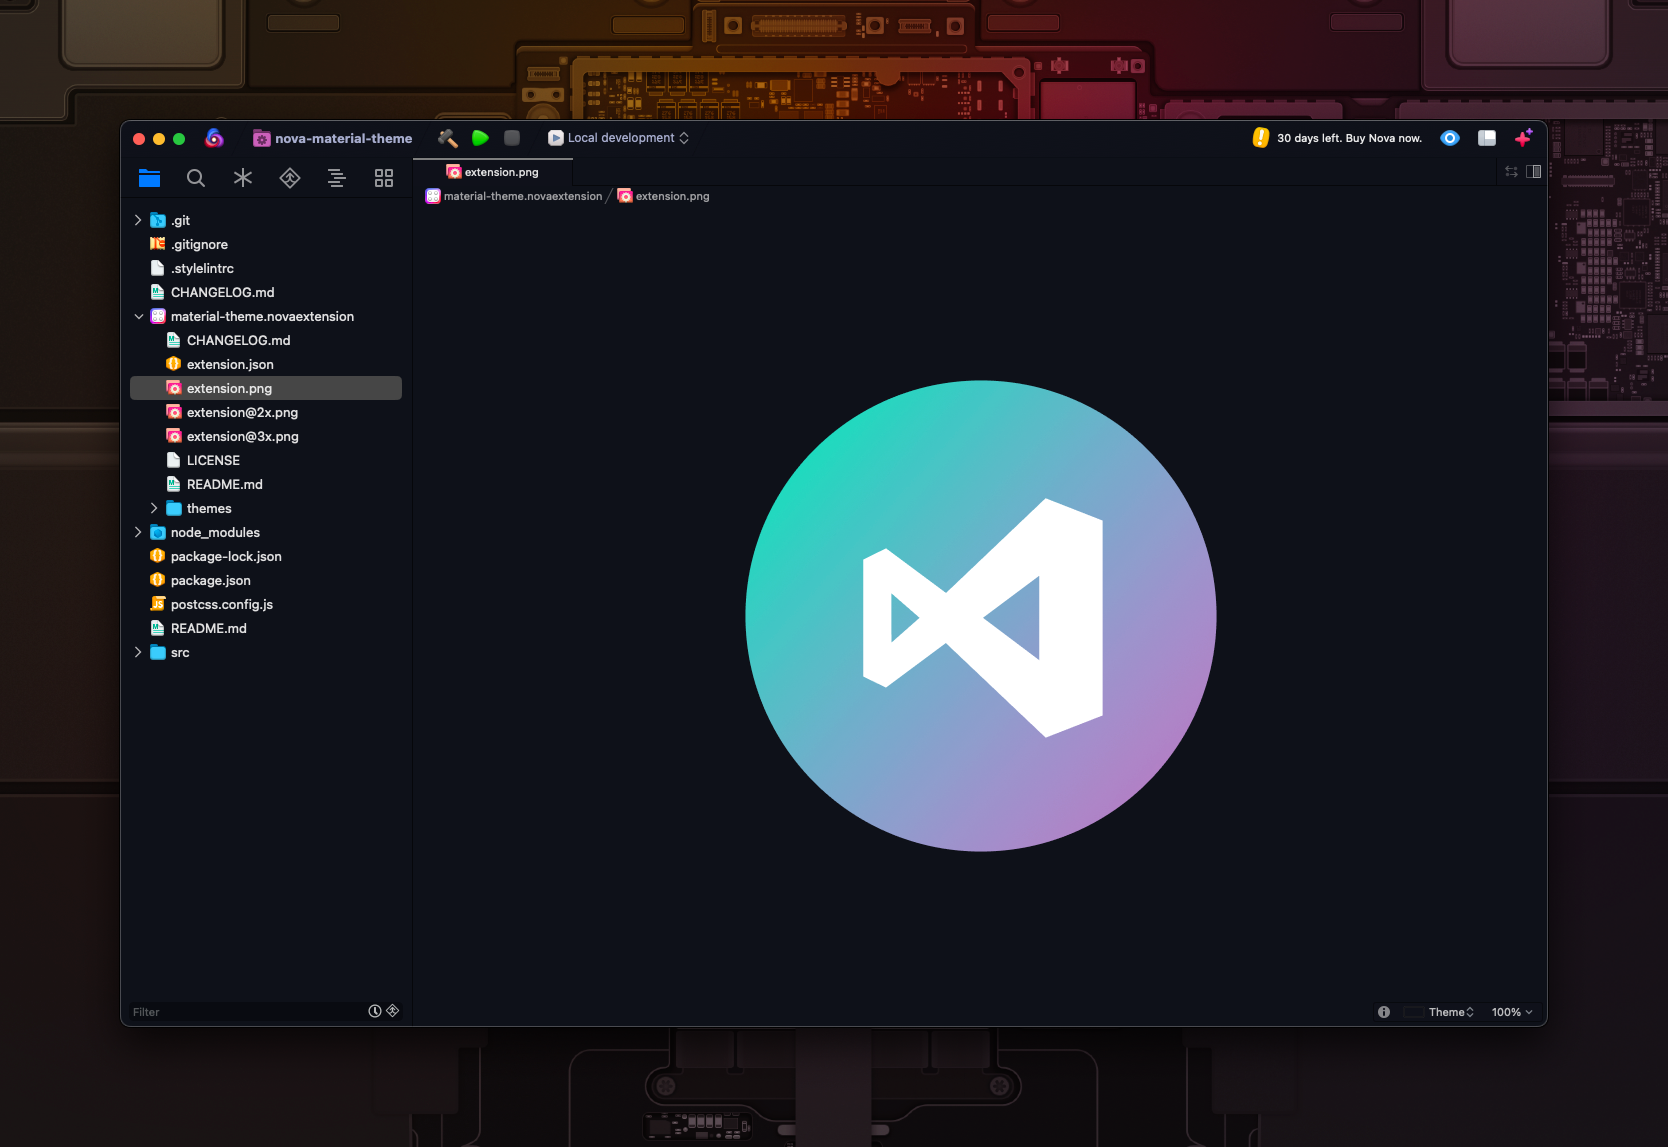Expand the node_modules folder
The height and width of the screenshot is (1147, 1668).
coord(138,532)
